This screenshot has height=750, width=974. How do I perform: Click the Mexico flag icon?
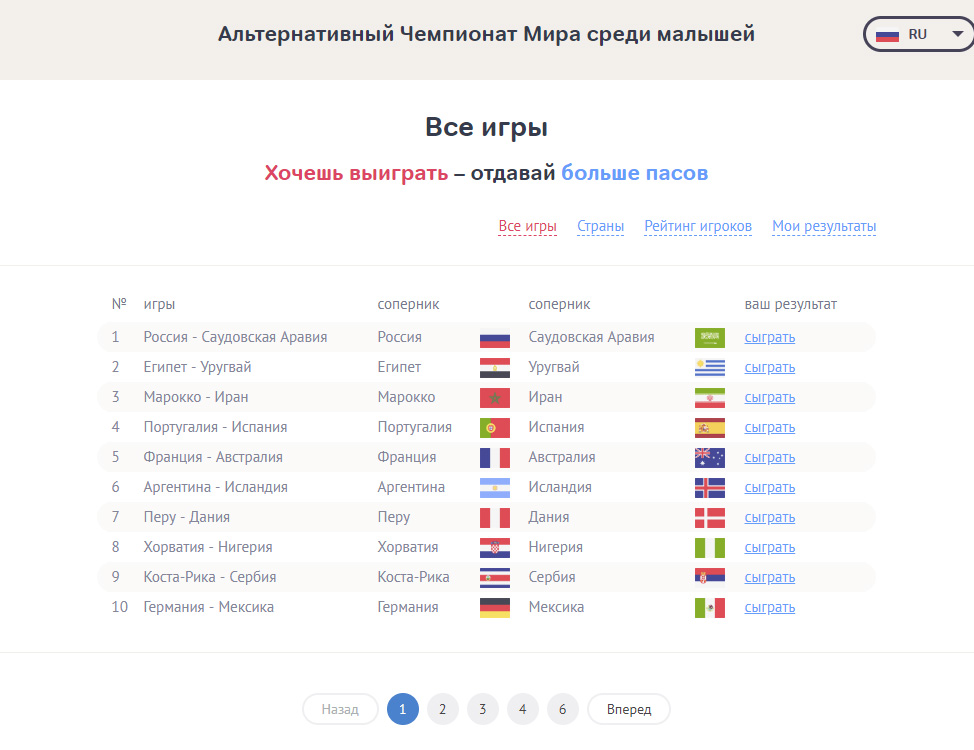point(709,608)
